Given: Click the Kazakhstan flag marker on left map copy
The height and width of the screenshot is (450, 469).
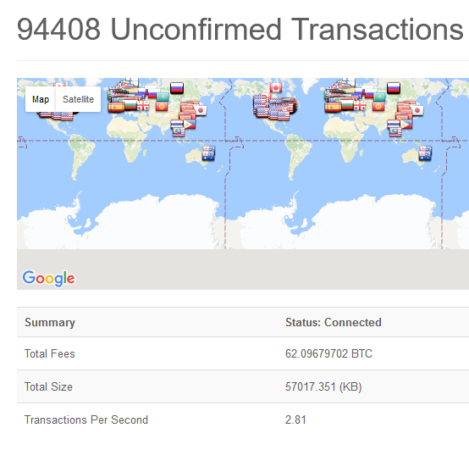Looking at the screenshot, I should (163, 97).
